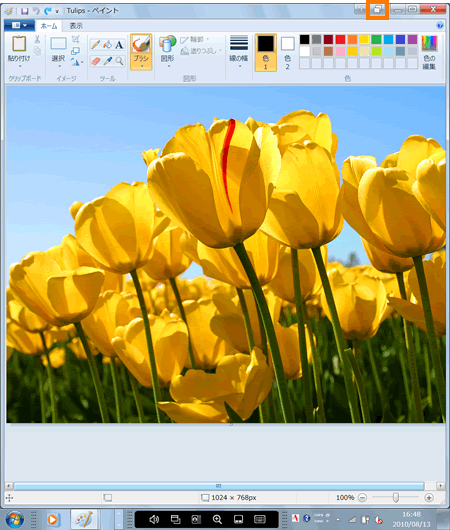This screenshot has height=530, width=450.
Task: Select the Eraser tool
Action: point(96,61)
